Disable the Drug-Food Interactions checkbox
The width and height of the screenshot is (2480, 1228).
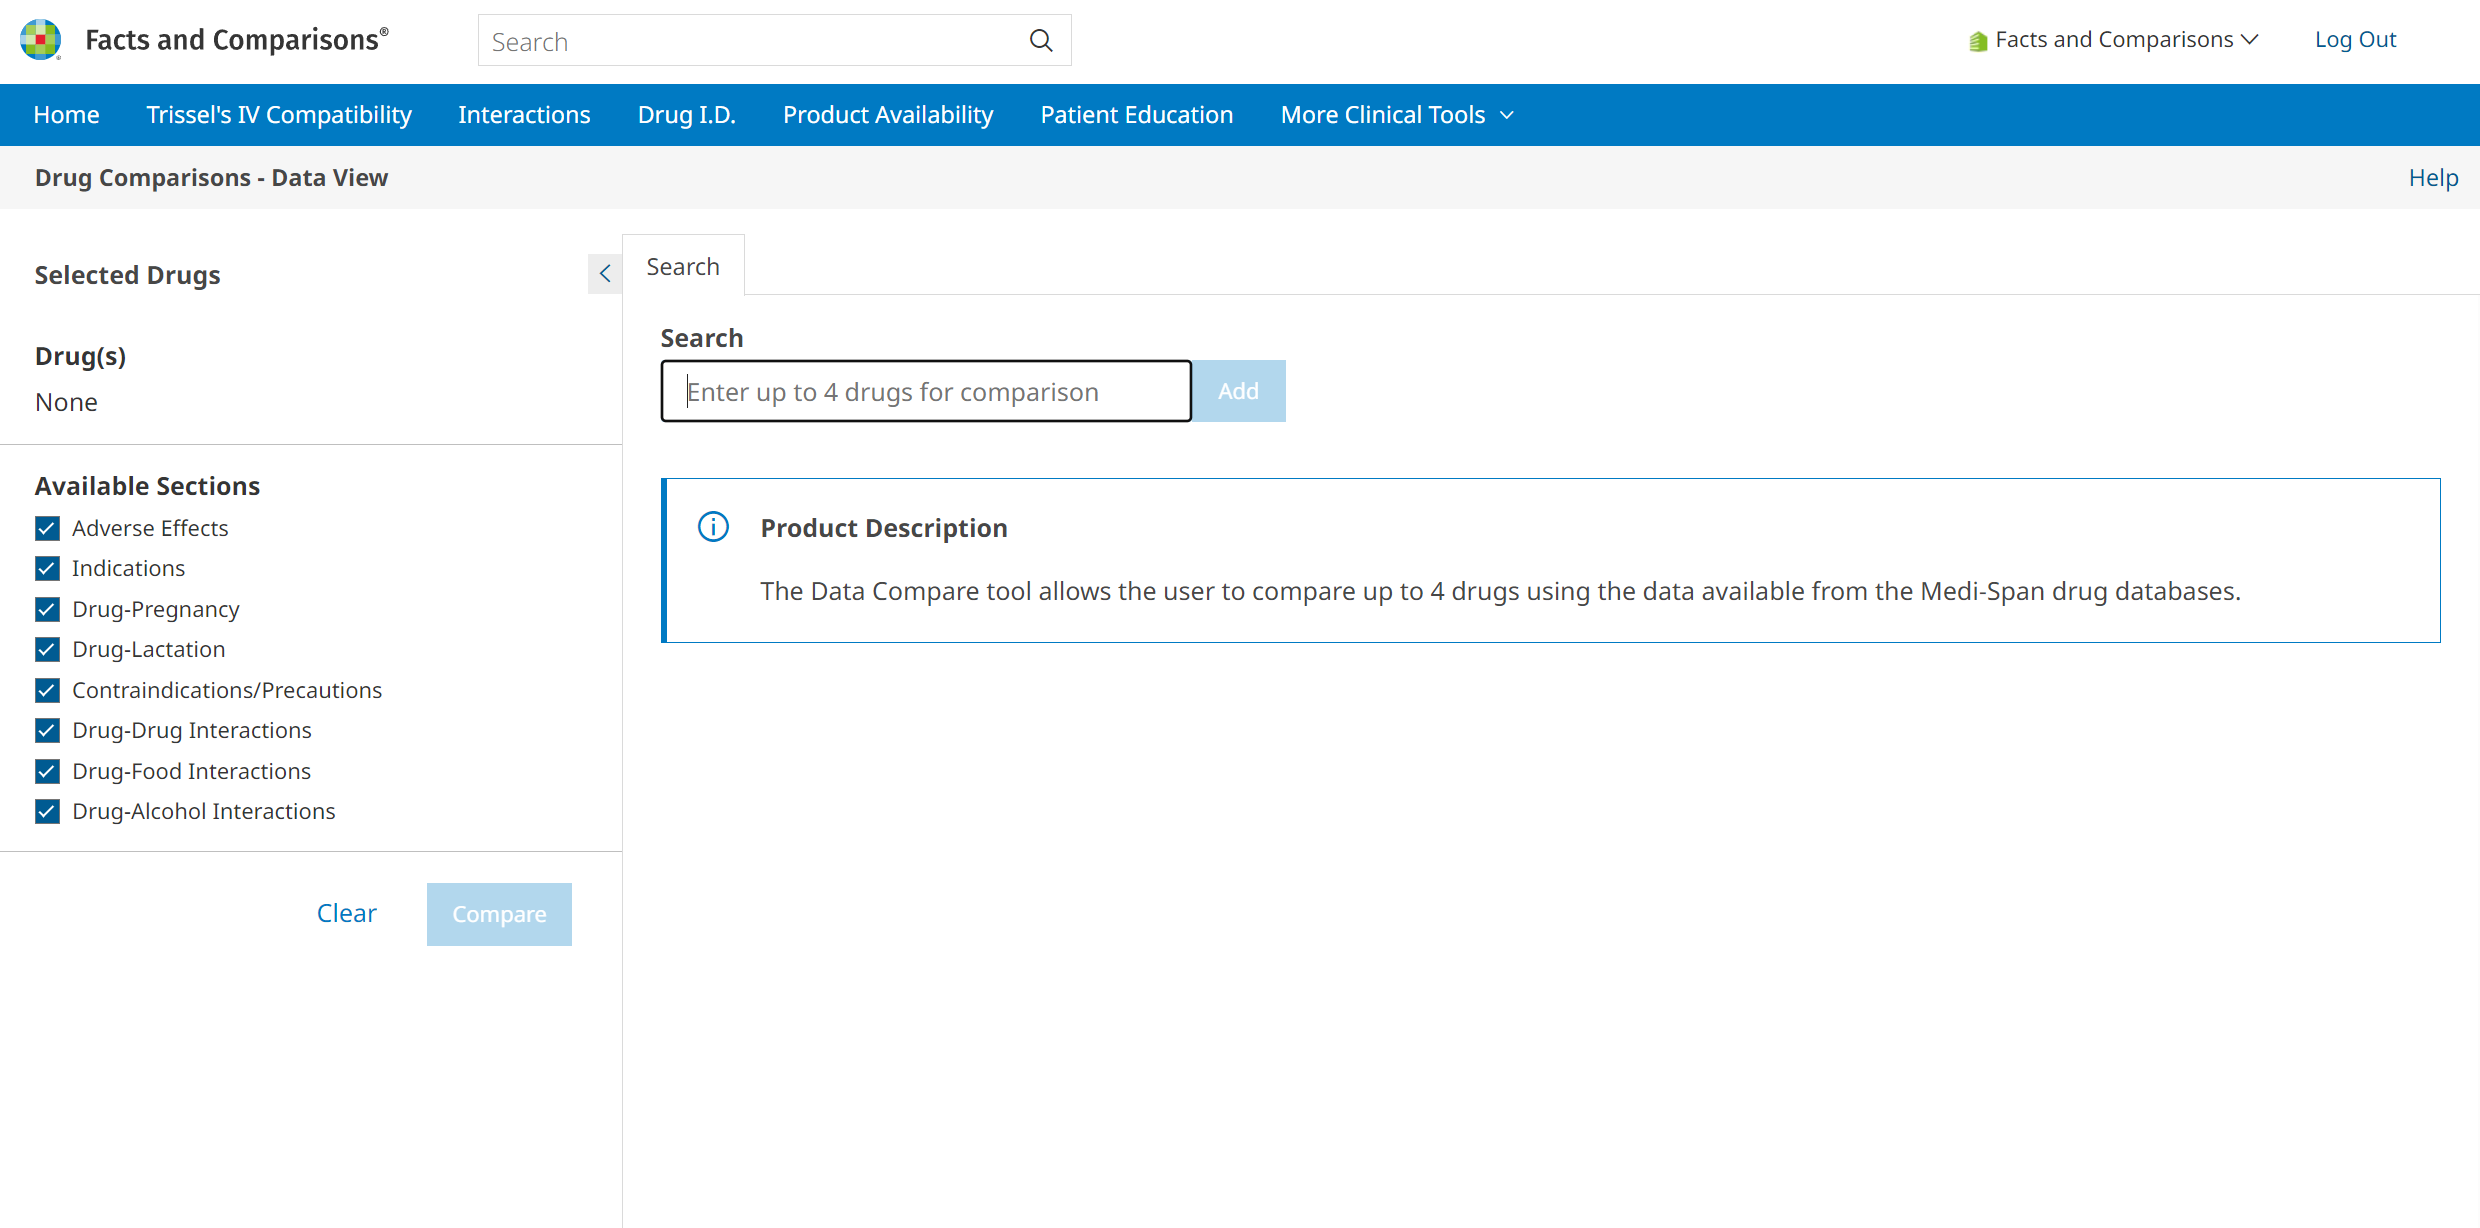click(x=47, y=771)
